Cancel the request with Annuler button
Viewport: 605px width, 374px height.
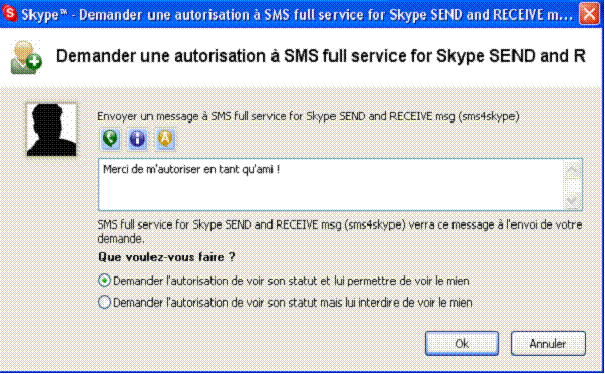pos(548,343)
